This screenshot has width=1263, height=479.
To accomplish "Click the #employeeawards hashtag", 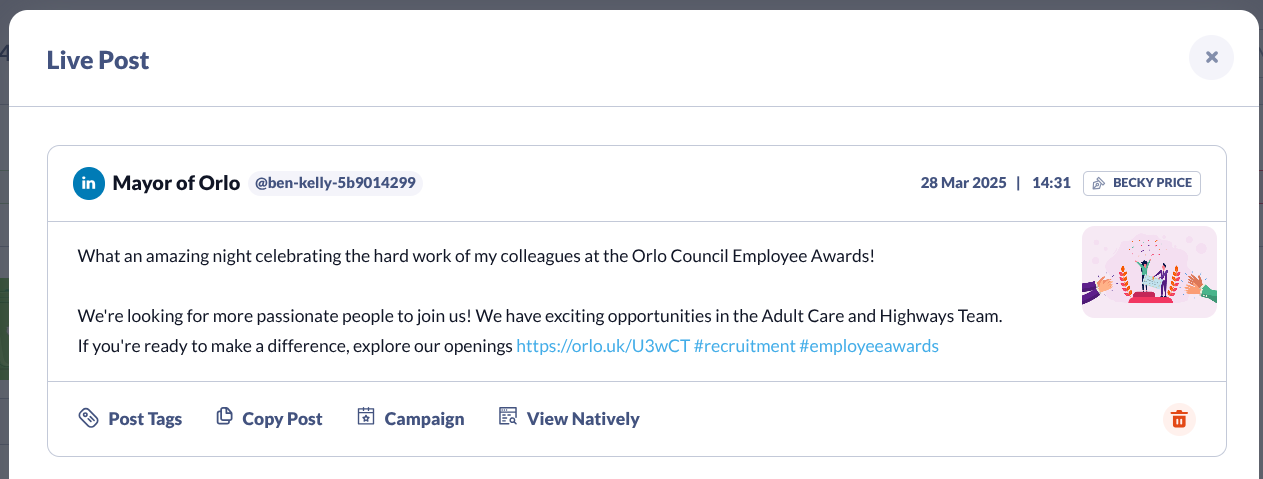I will click(869, 346).
